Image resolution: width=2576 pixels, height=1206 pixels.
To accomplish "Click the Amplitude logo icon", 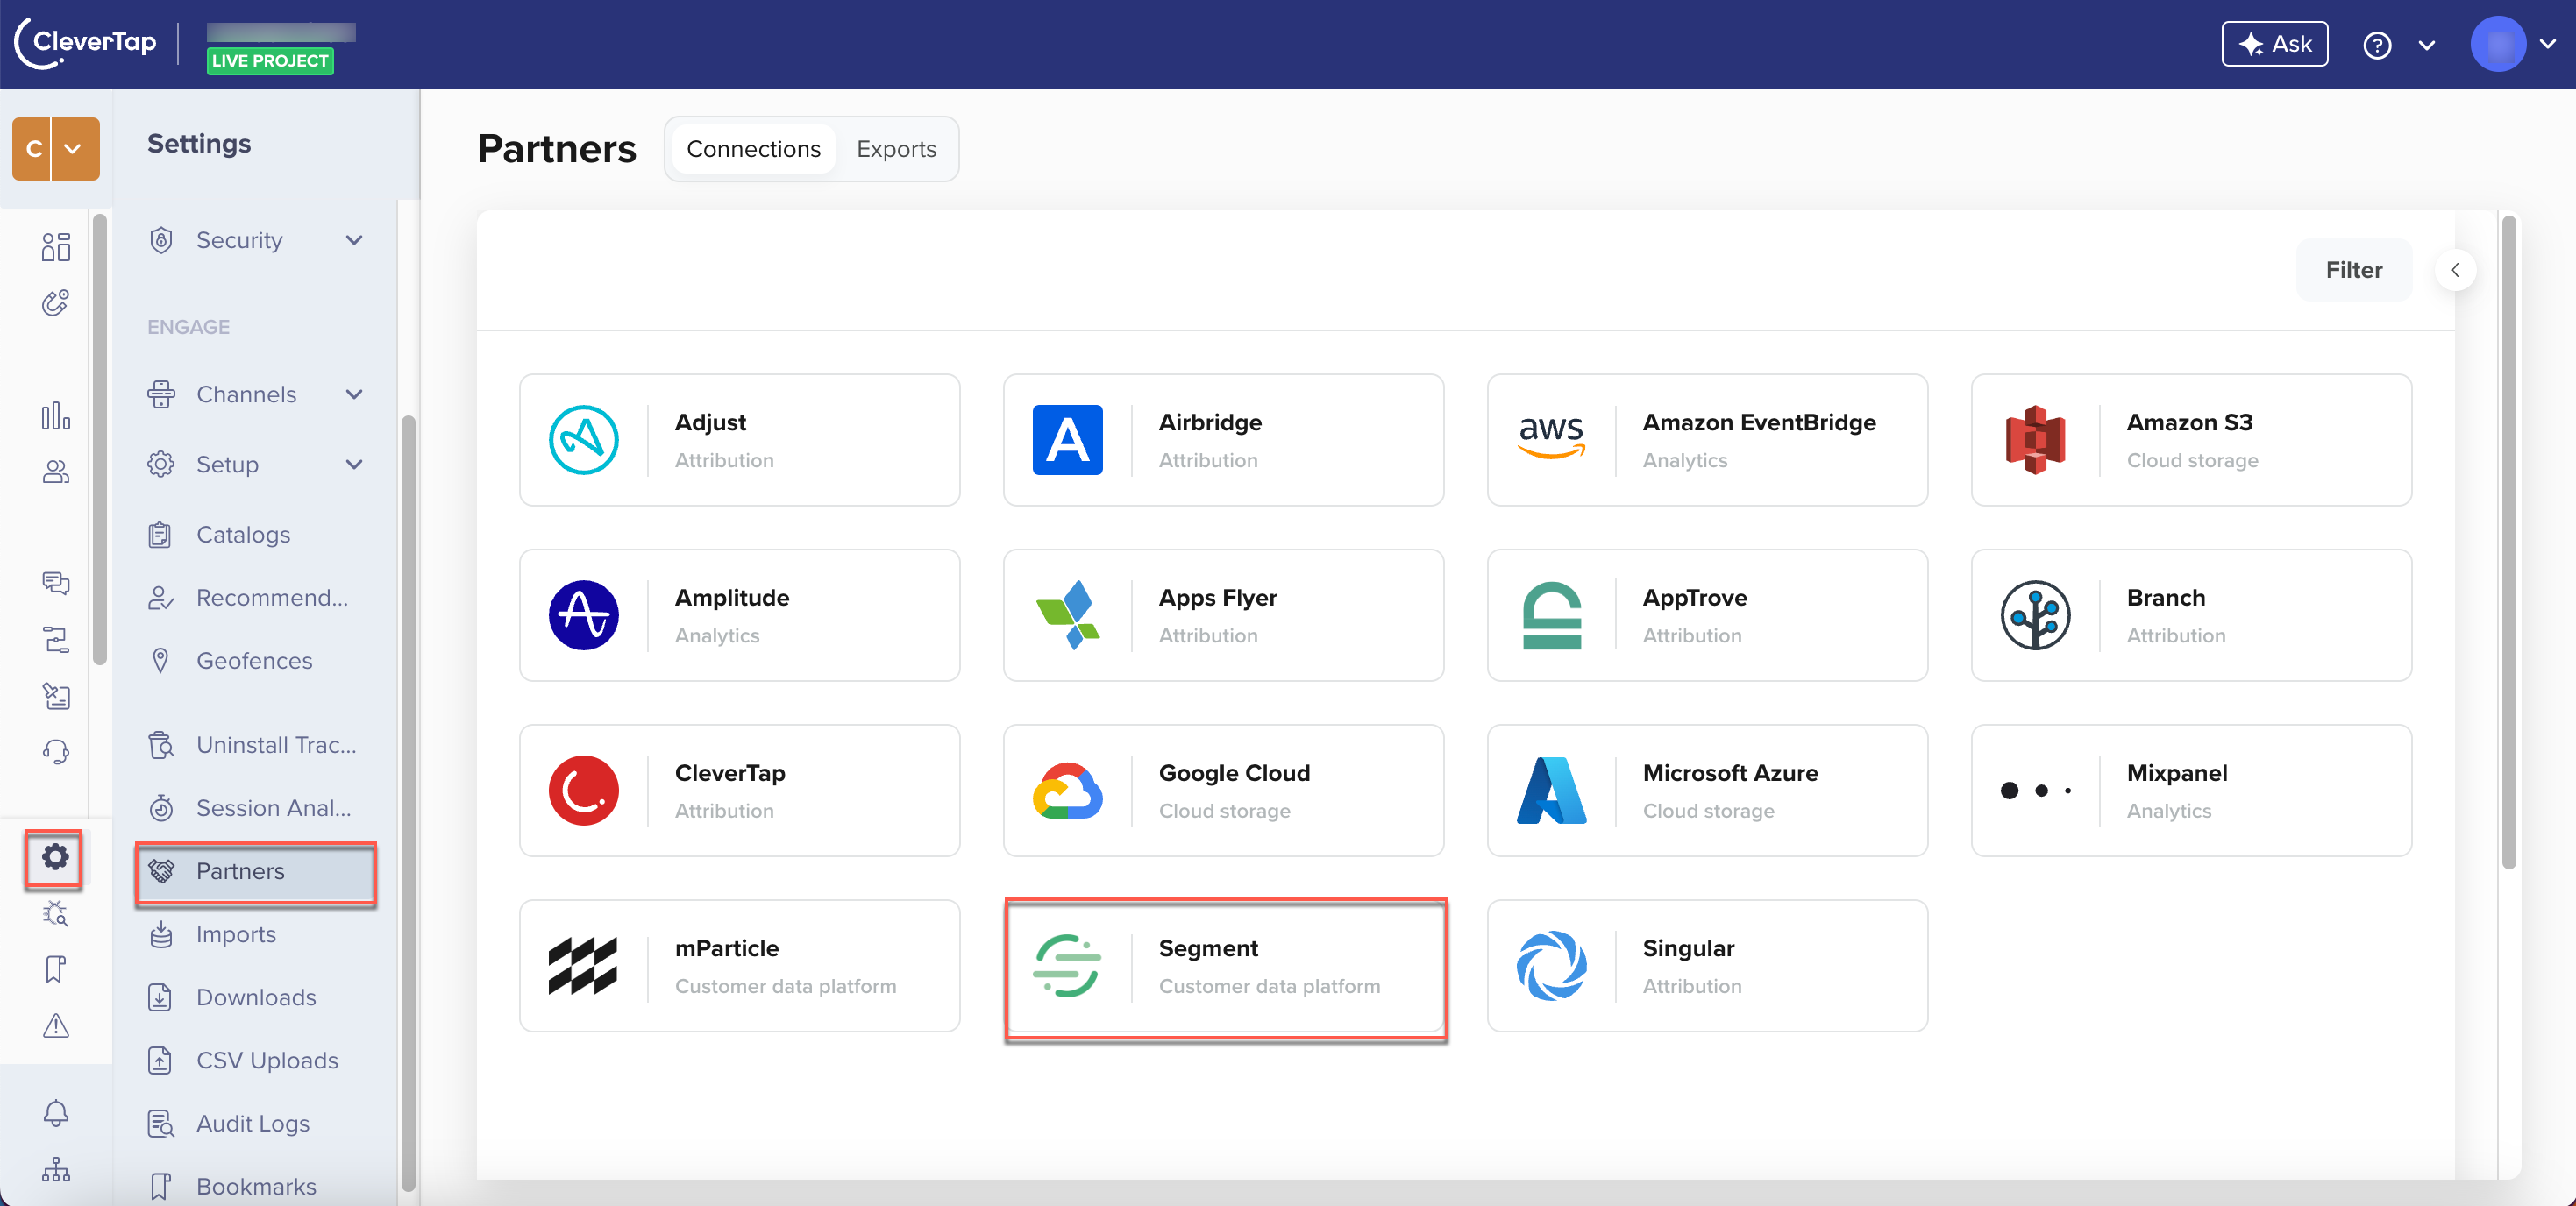I will coord(584,615).
